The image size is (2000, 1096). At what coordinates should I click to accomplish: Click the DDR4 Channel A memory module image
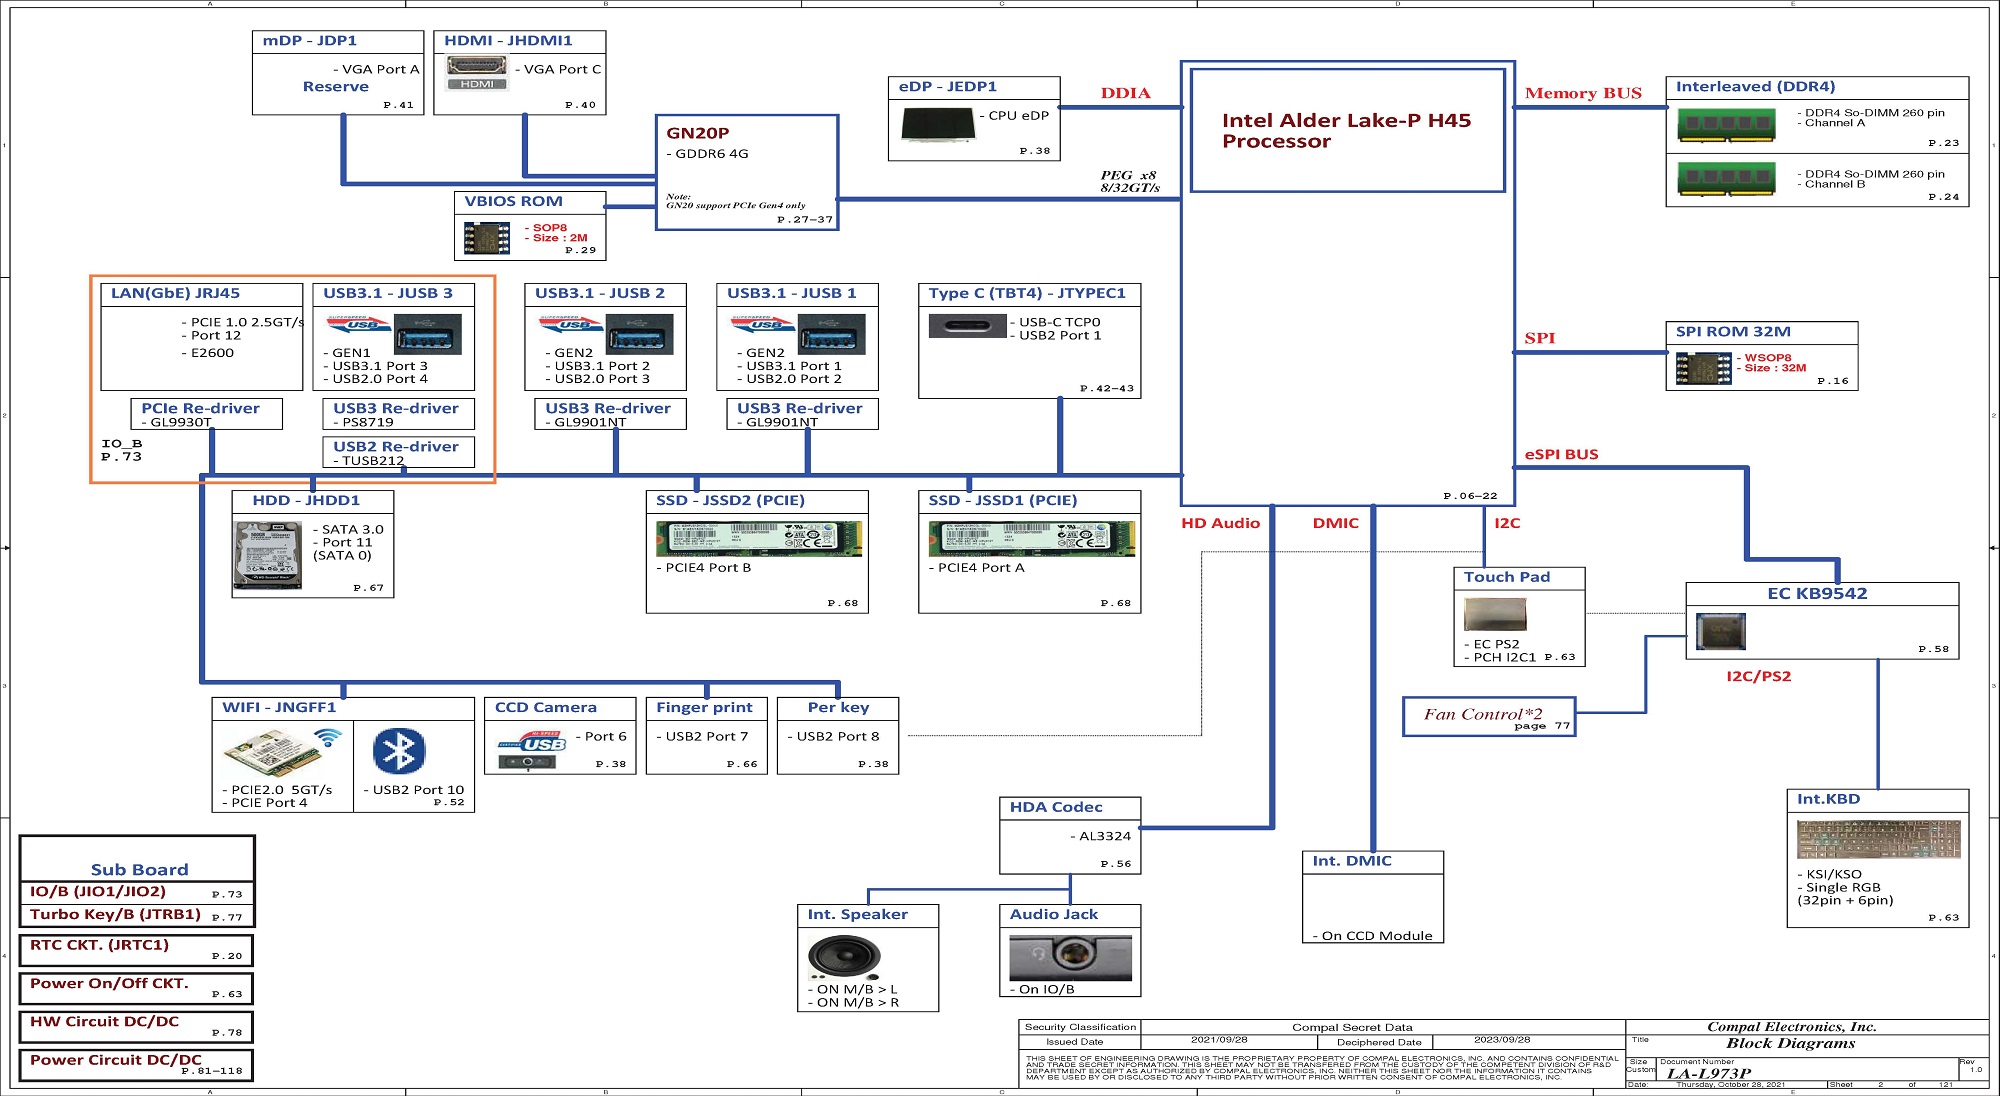pos(1726,124)
